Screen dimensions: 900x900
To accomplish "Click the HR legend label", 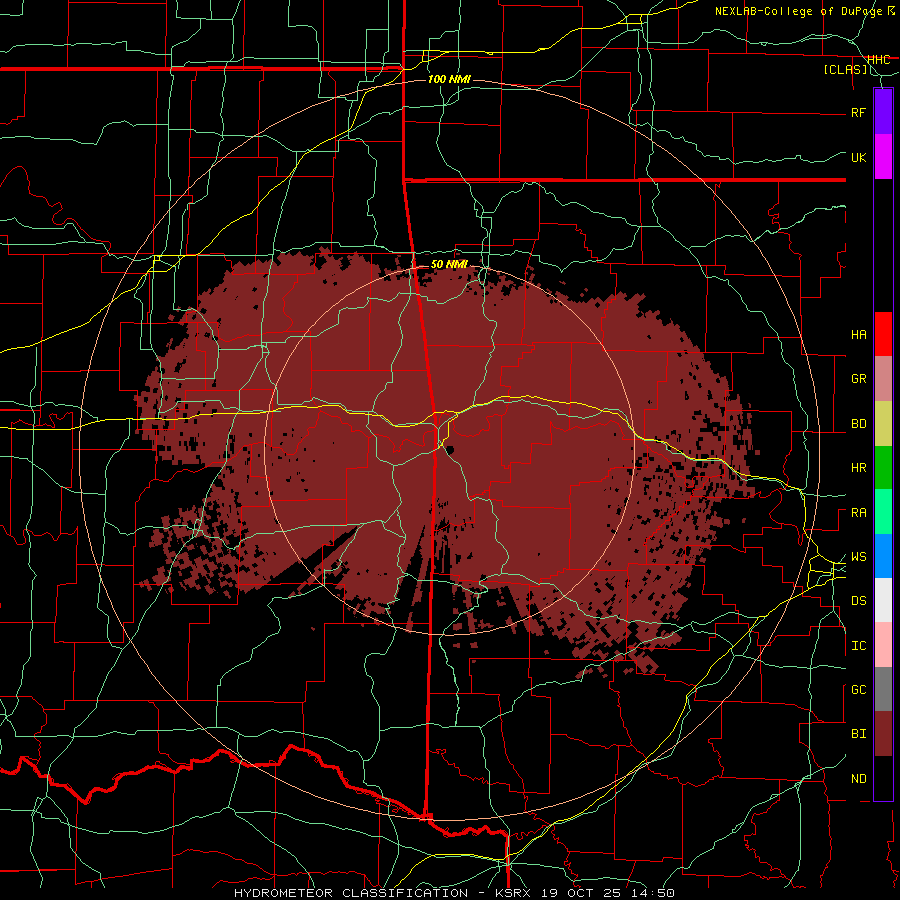I will tap(858, 468).
